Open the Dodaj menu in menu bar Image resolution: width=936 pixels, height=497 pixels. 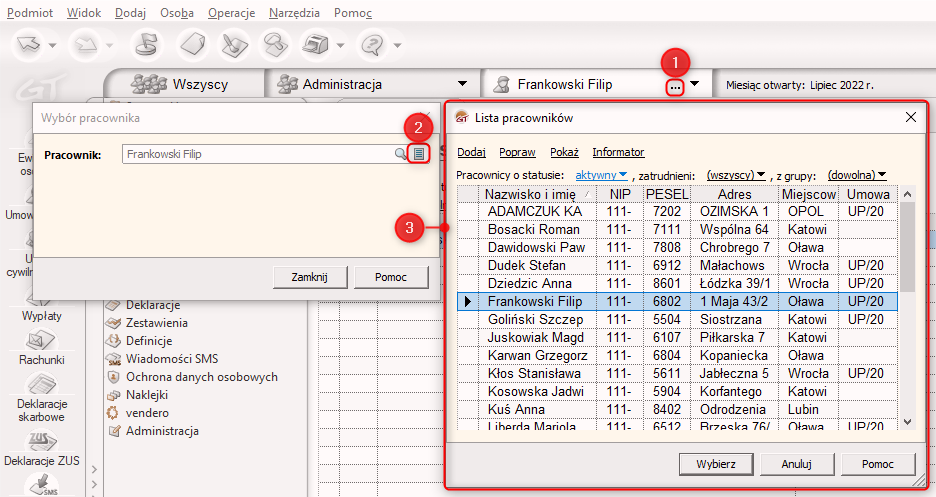(130, 13)
